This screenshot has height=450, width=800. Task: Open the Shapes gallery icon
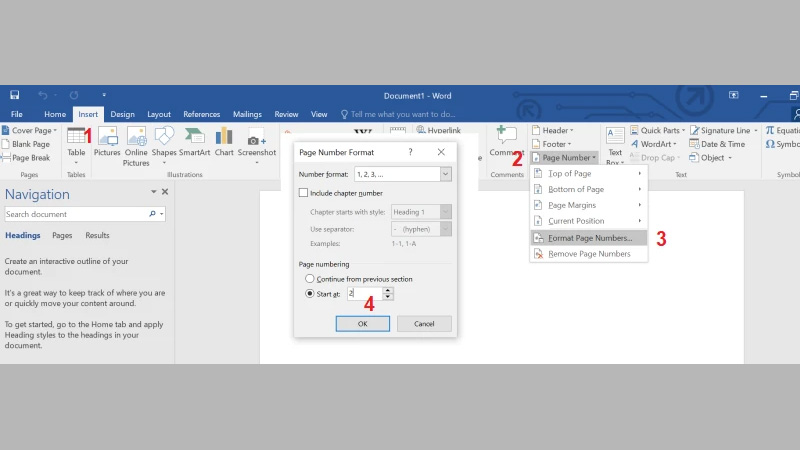pos(164,138)
